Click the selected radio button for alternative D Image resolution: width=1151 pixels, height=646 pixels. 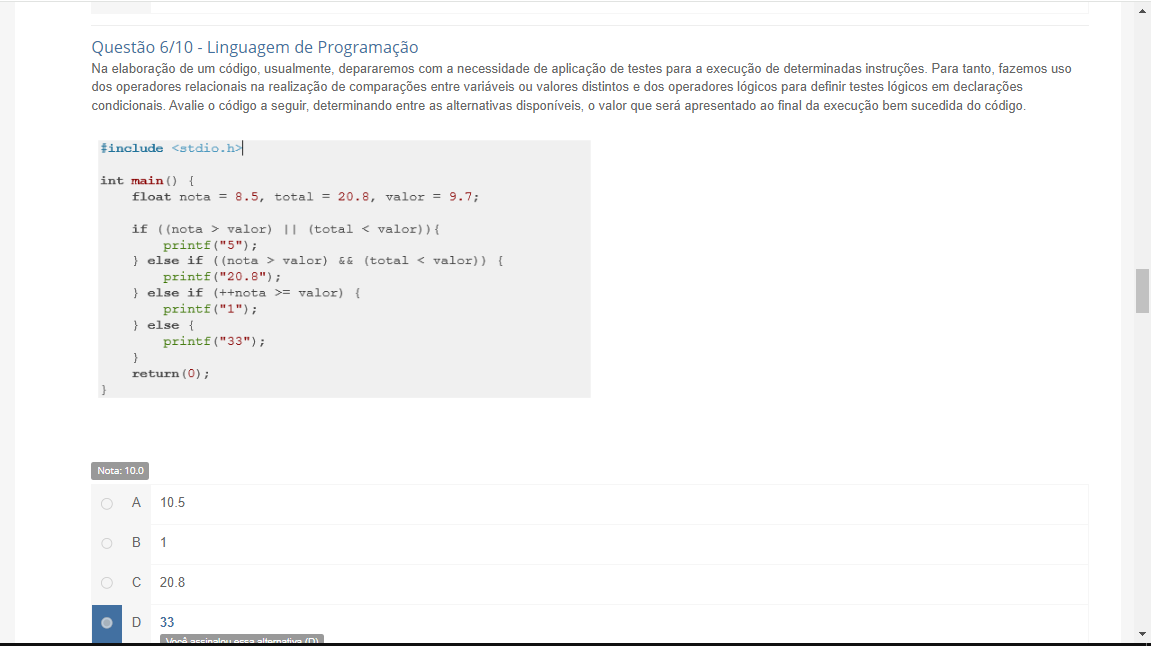pos(107,622)
